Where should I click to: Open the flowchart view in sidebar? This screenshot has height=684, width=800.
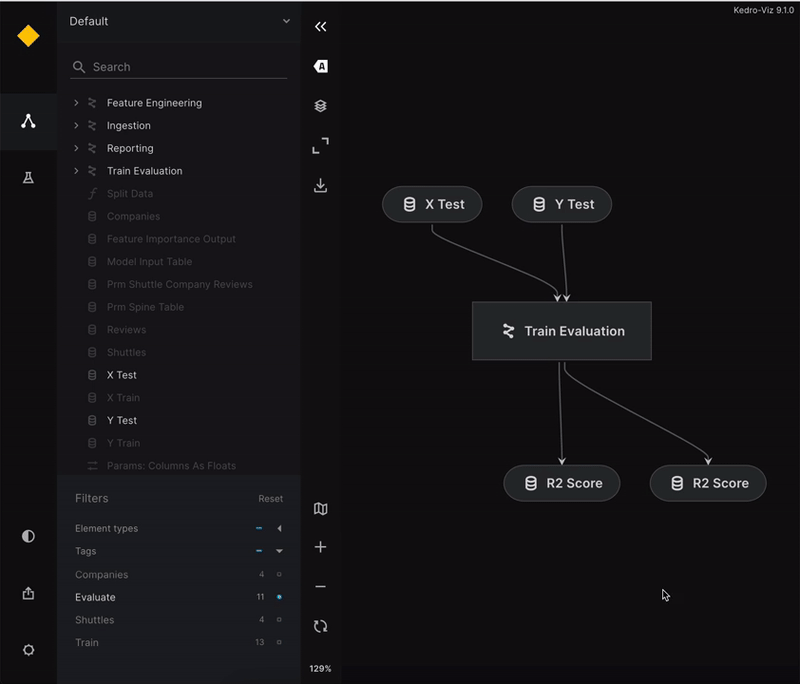[28, 122]
